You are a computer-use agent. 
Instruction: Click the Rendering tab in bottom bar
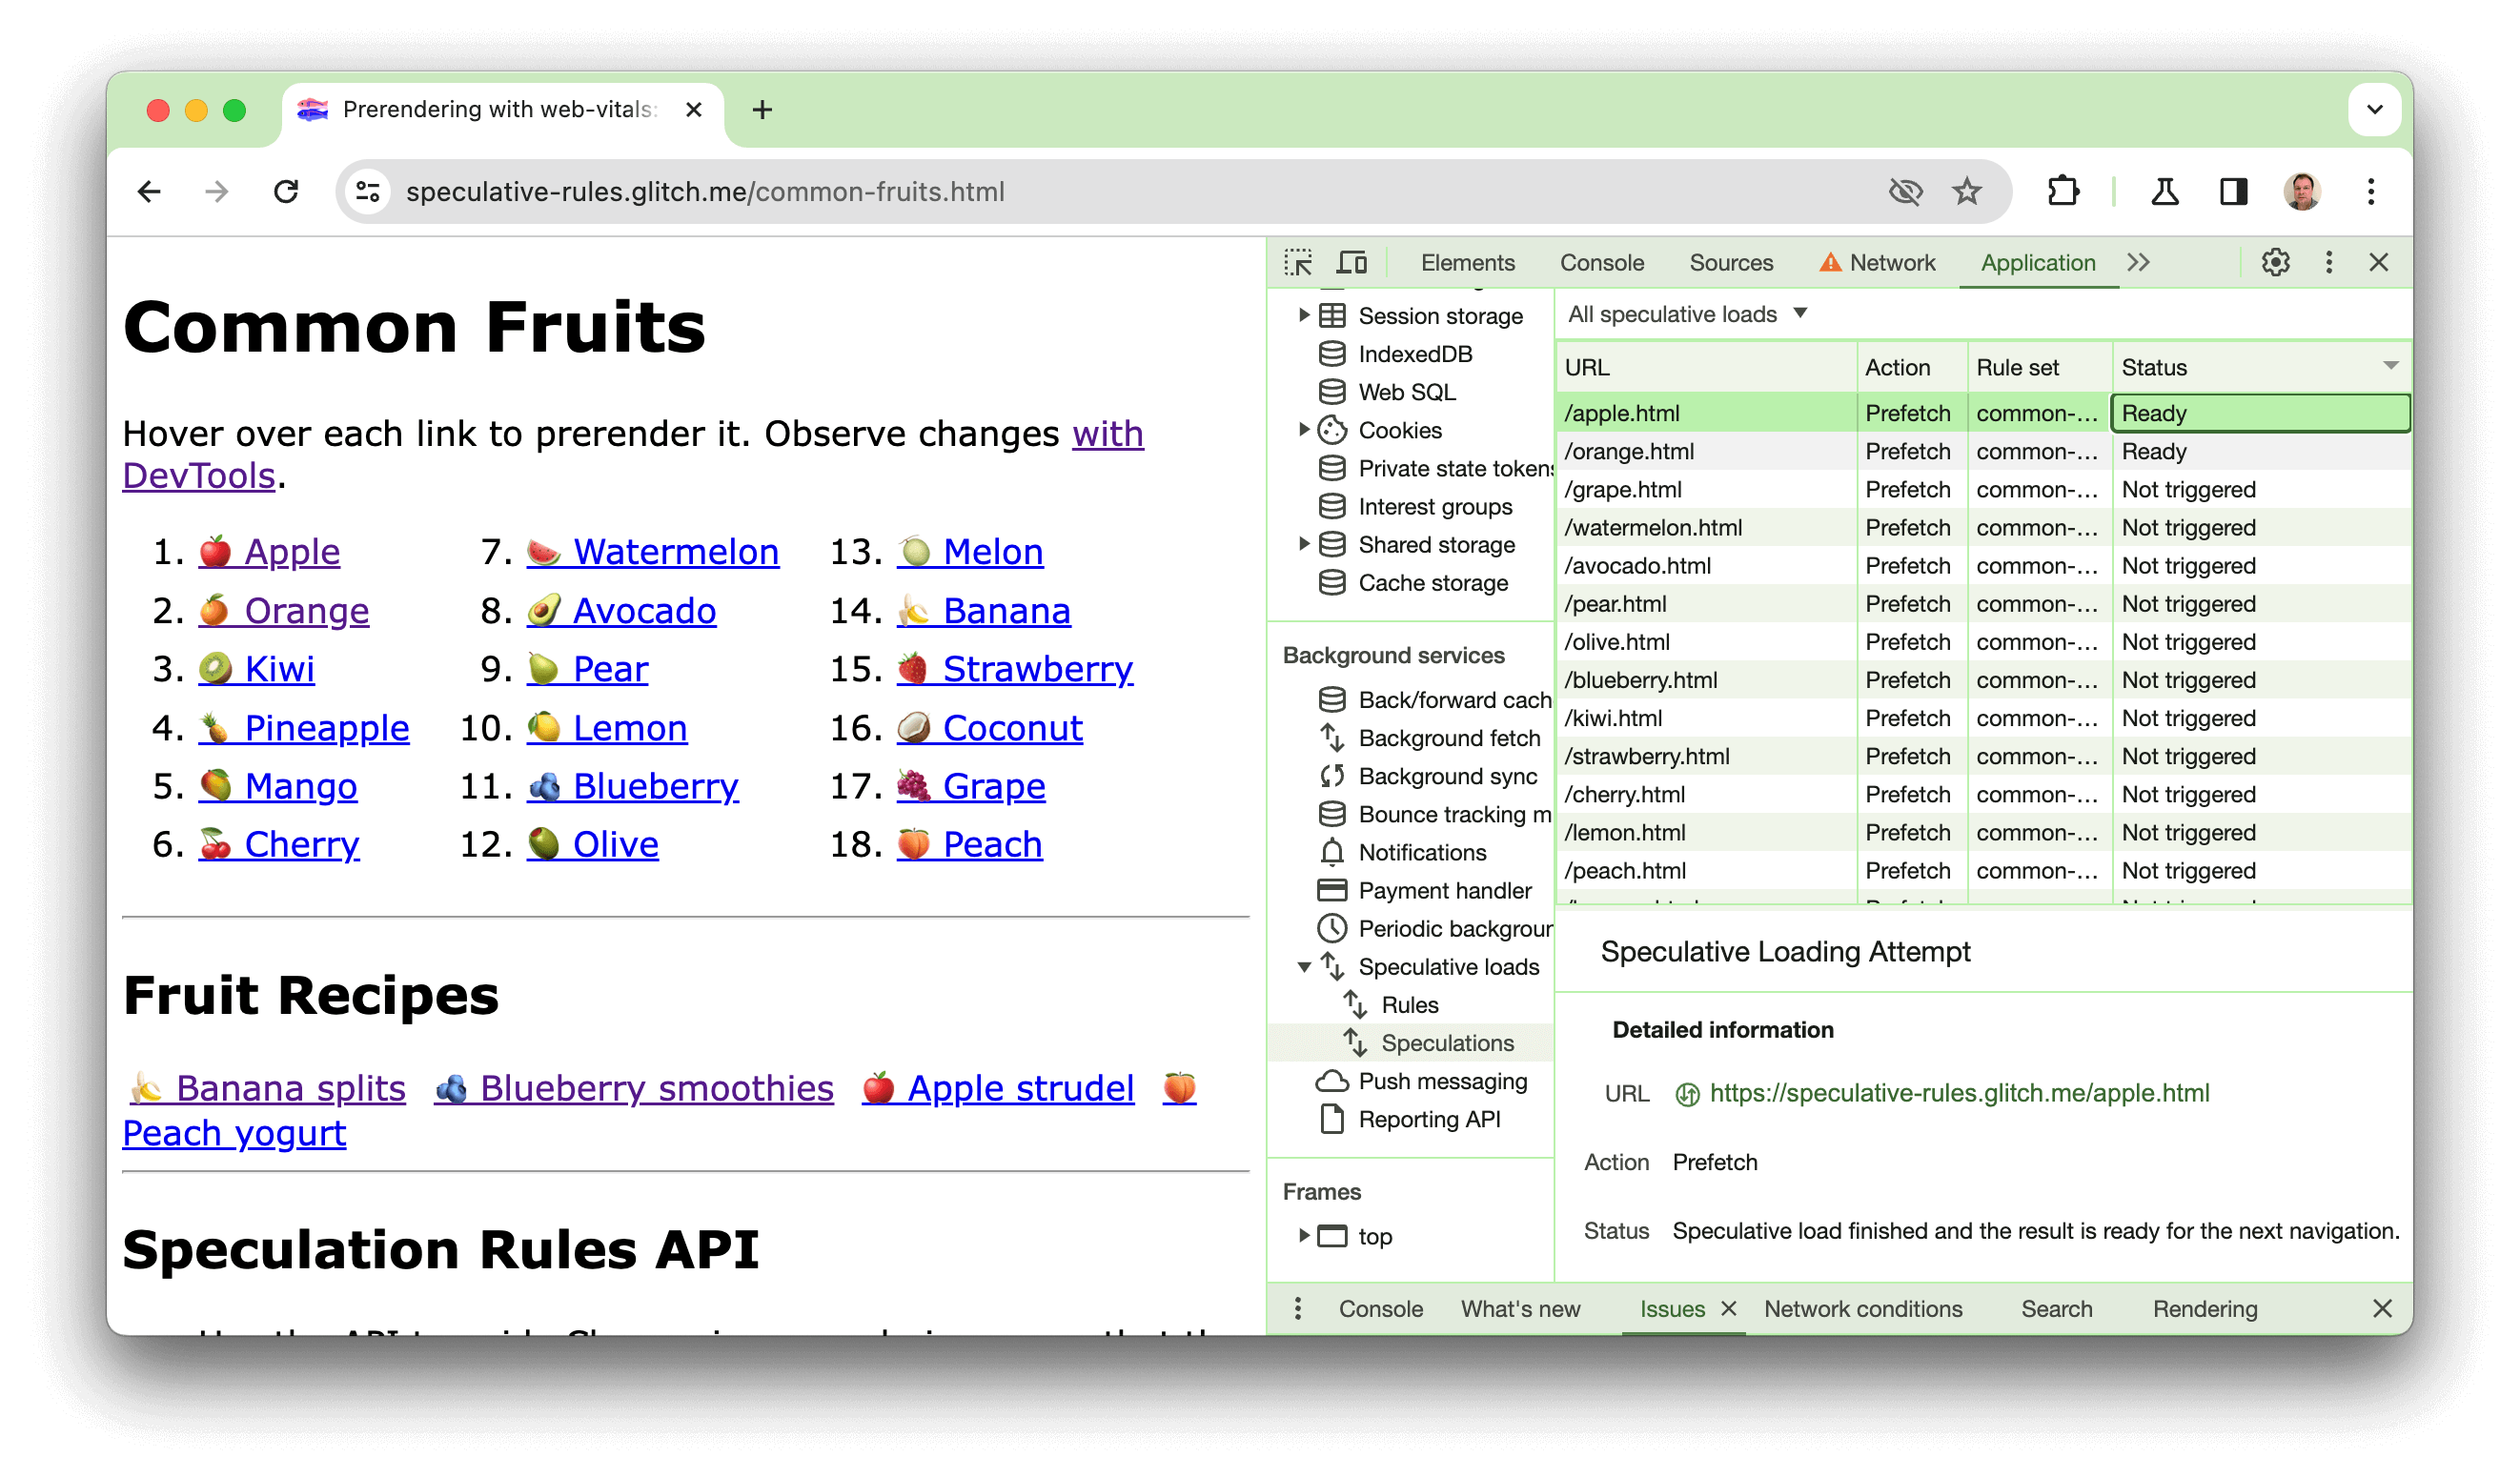point(2205,1308)
